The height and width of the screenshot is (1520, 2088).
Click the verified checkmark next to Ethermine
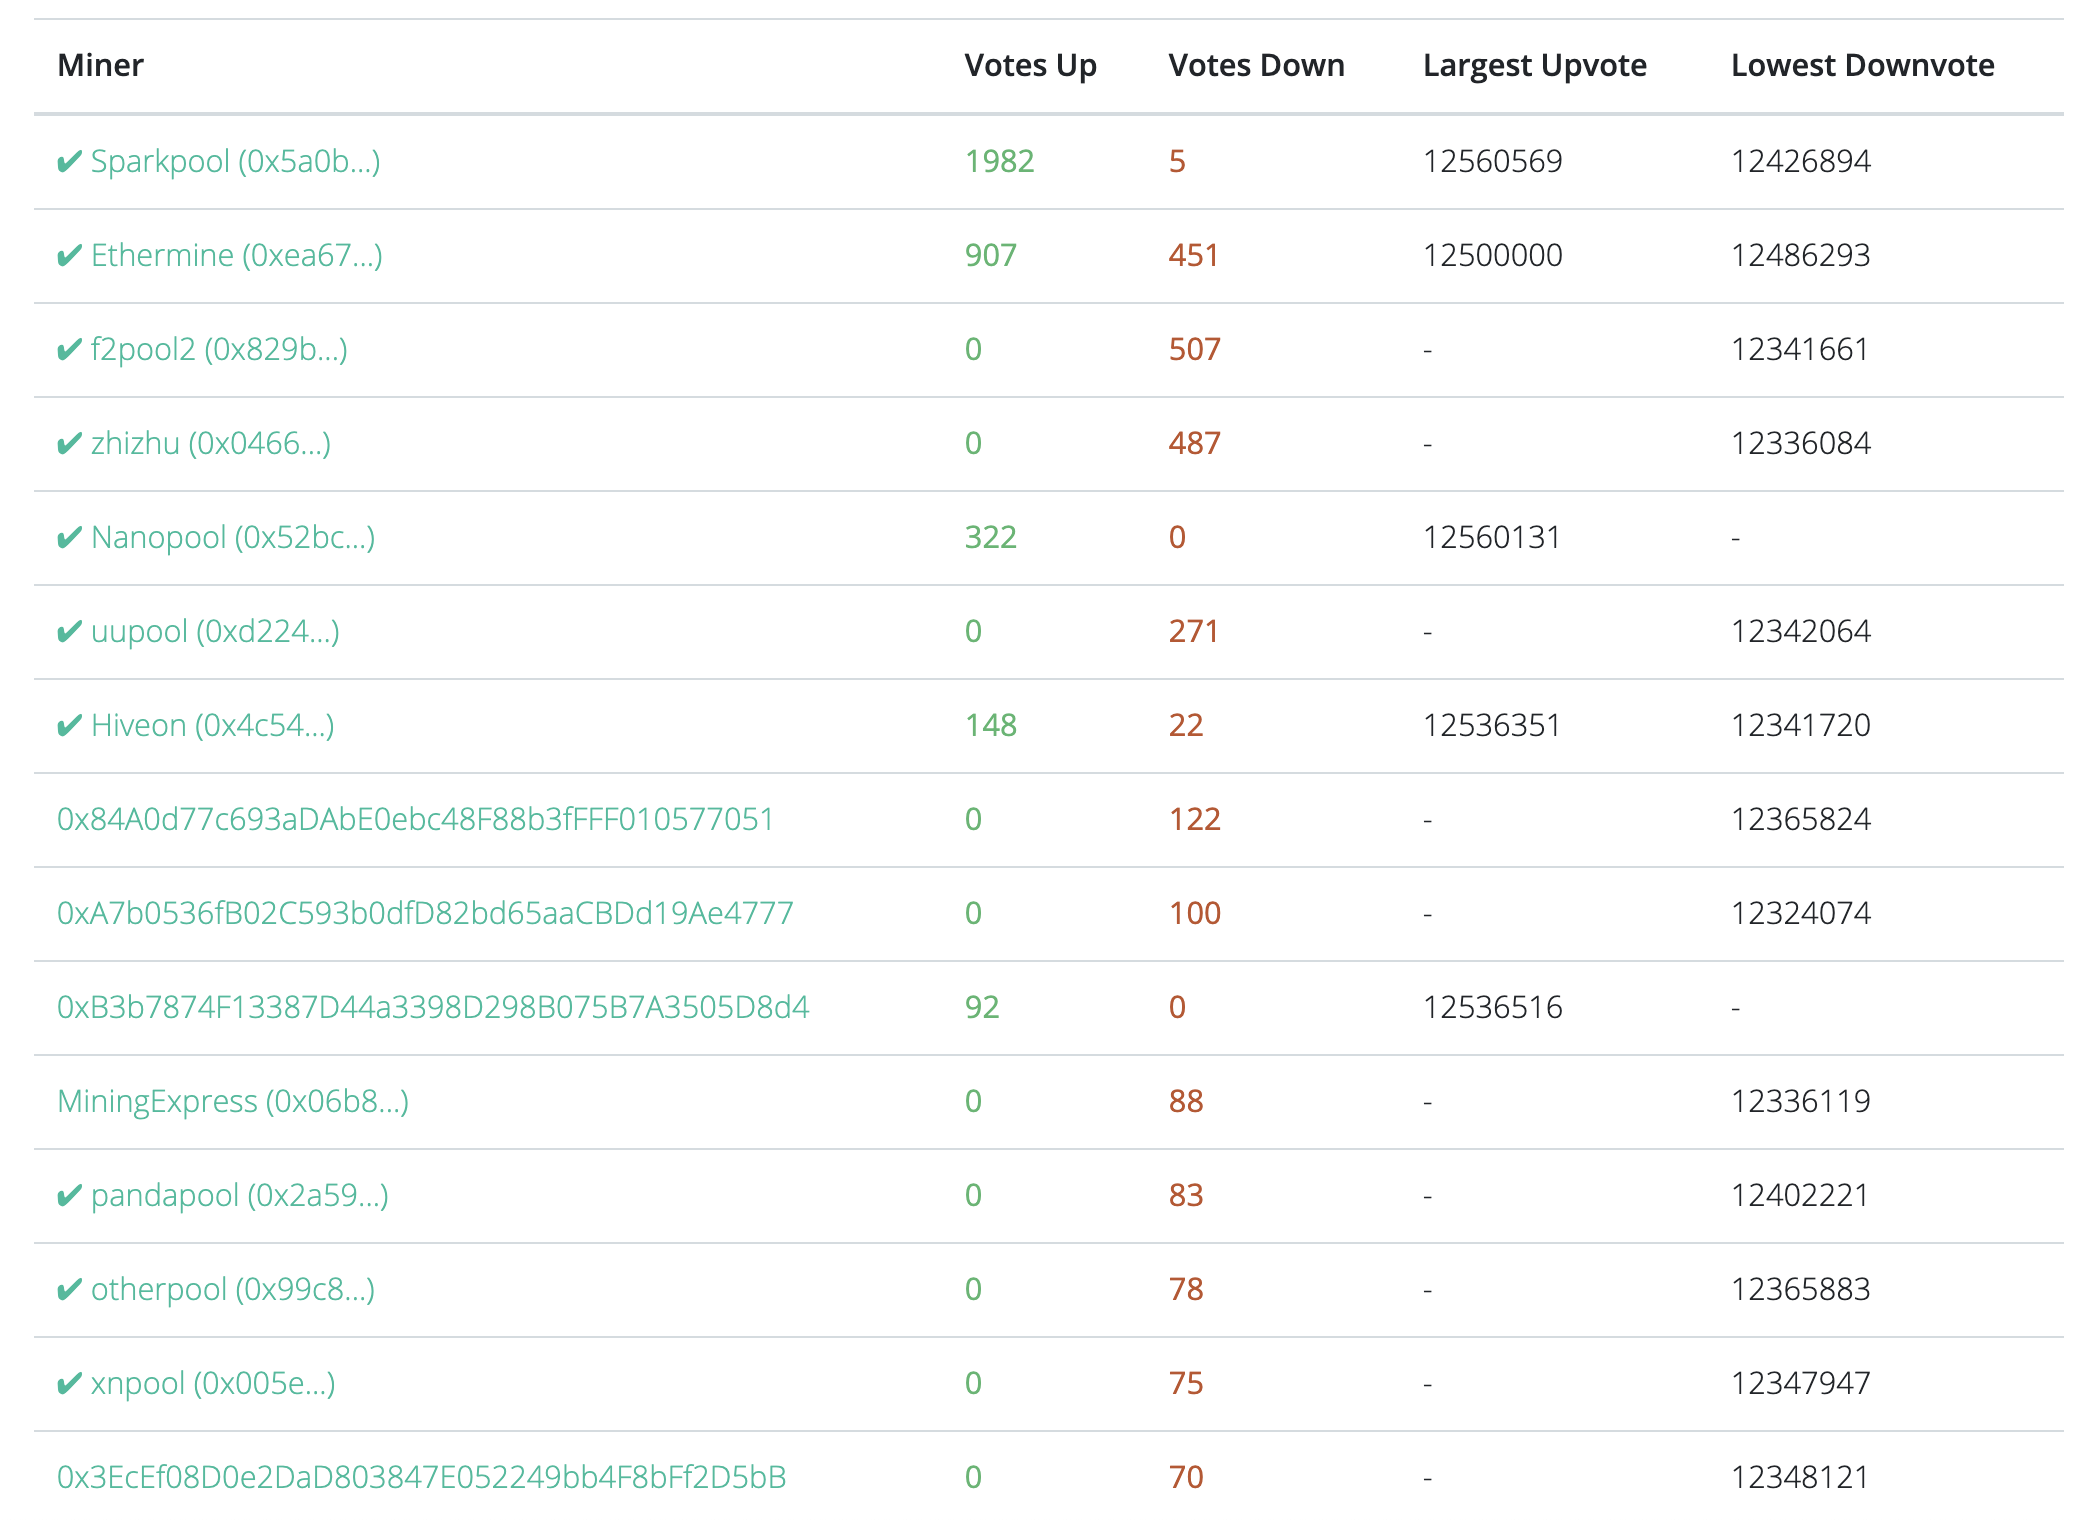69,255
